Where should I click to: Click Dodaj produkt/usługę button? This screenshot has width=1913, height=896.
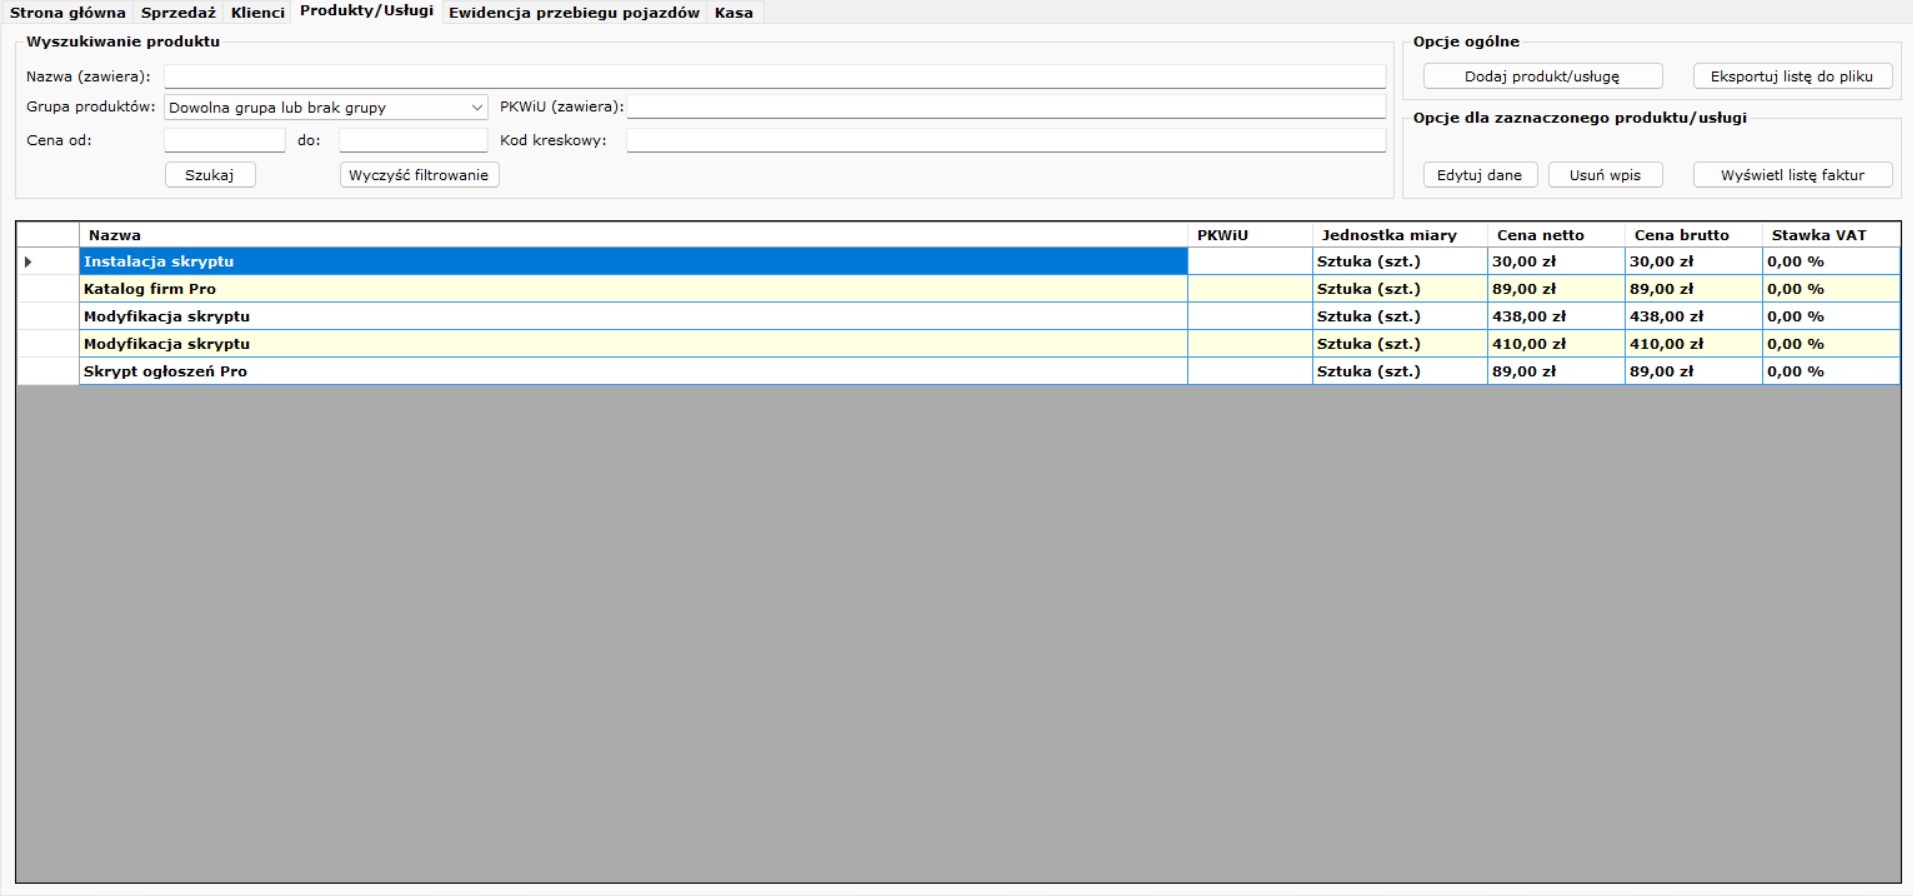click(1542, 77)
